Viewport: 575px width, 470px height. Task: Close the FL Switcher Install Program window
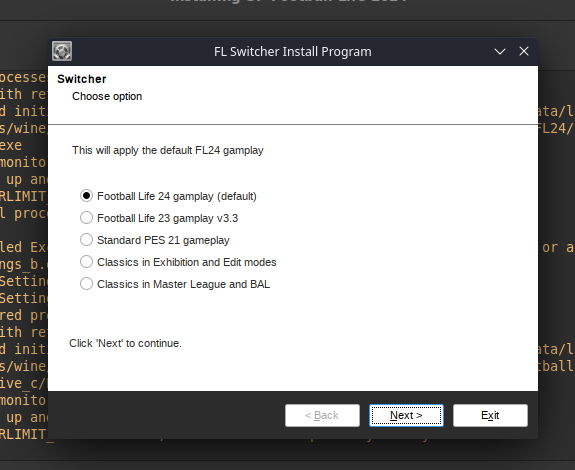pos(524,51)
